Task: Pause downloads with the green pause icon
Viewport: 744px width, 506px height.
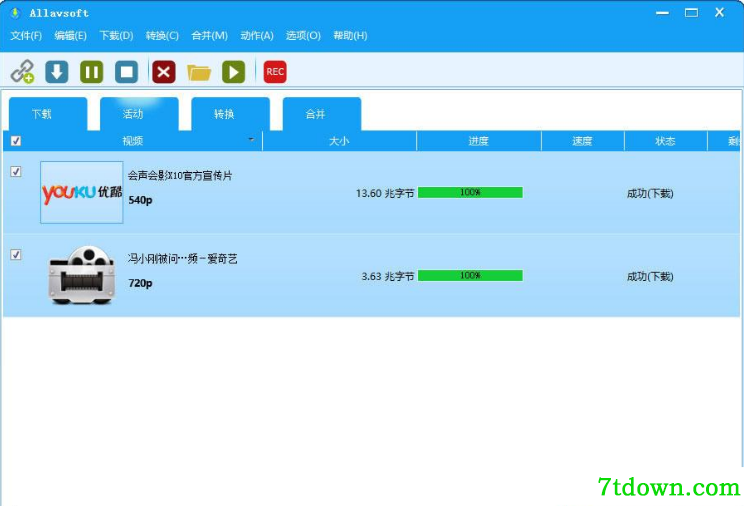Action: [92, 72]
